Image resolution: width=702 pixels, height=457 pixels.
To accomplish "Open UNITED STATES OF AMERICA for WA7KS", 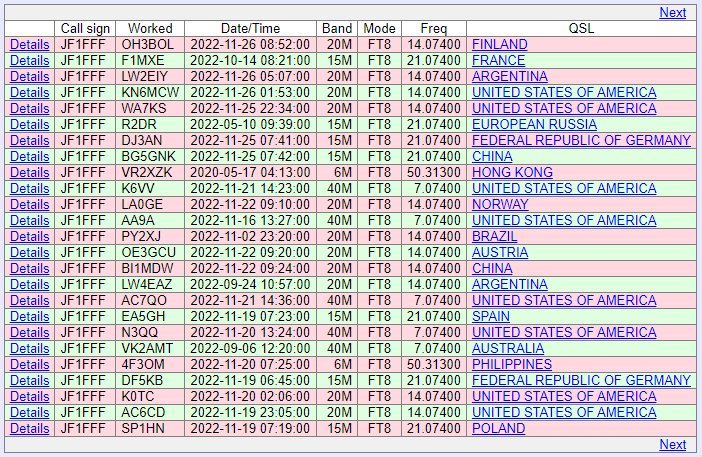I will tap(564, 108).
